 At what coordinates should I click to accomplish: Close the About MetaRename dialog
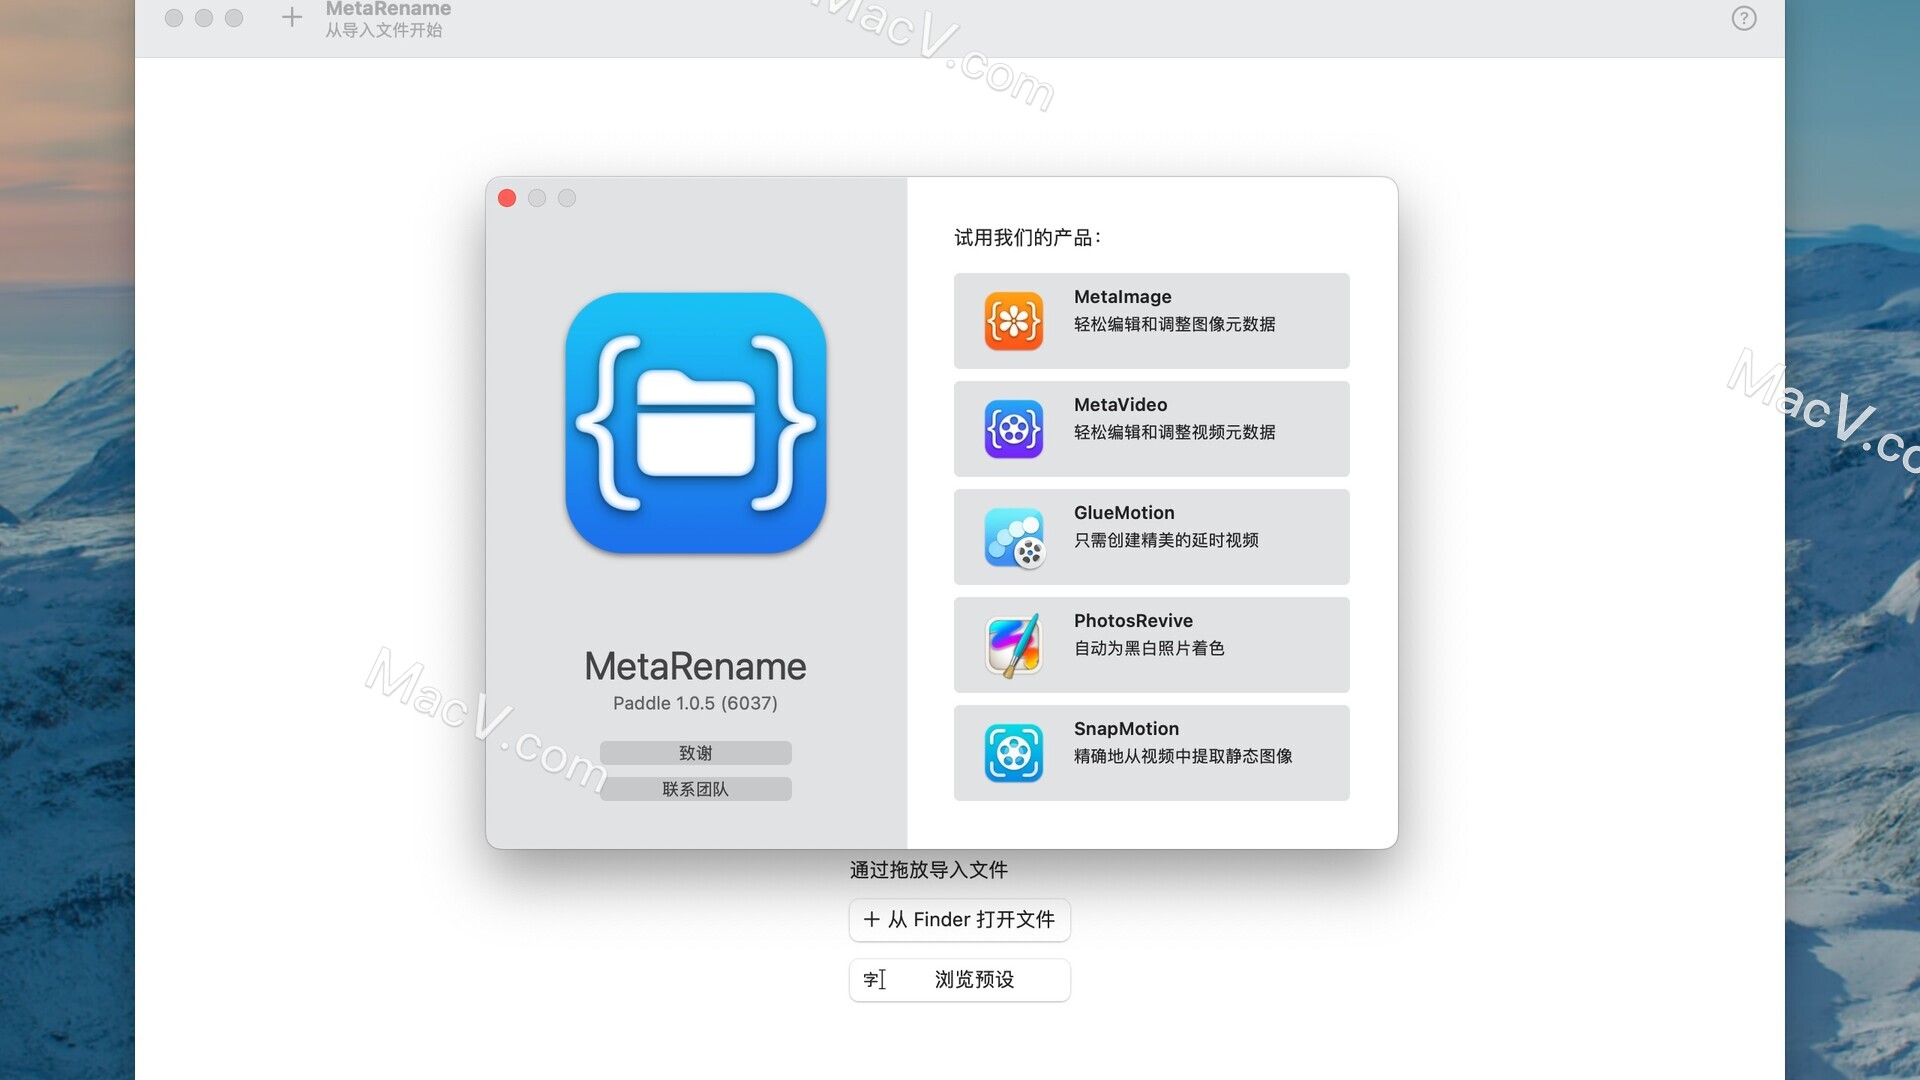(507, 198)
